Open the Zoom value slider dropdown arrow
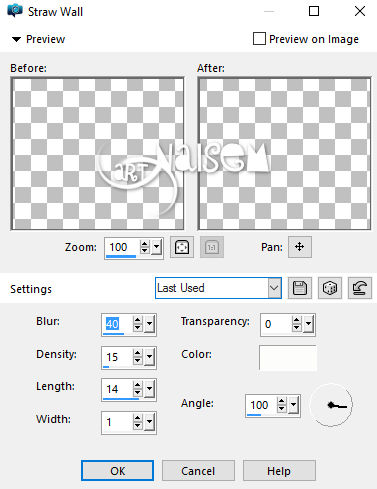Screen dimensions: 377x489 coord(157,247)
